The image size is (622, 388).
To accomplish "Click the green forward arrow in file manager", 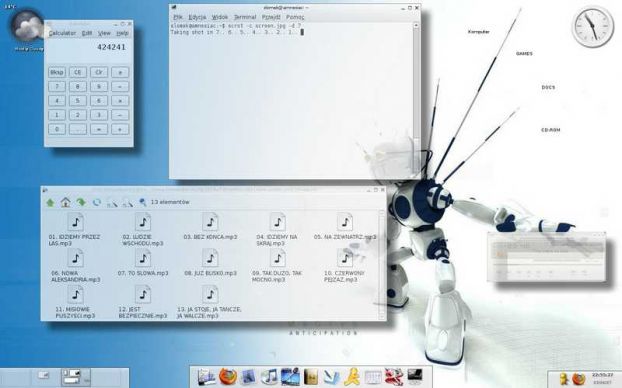I will [81, 202].
